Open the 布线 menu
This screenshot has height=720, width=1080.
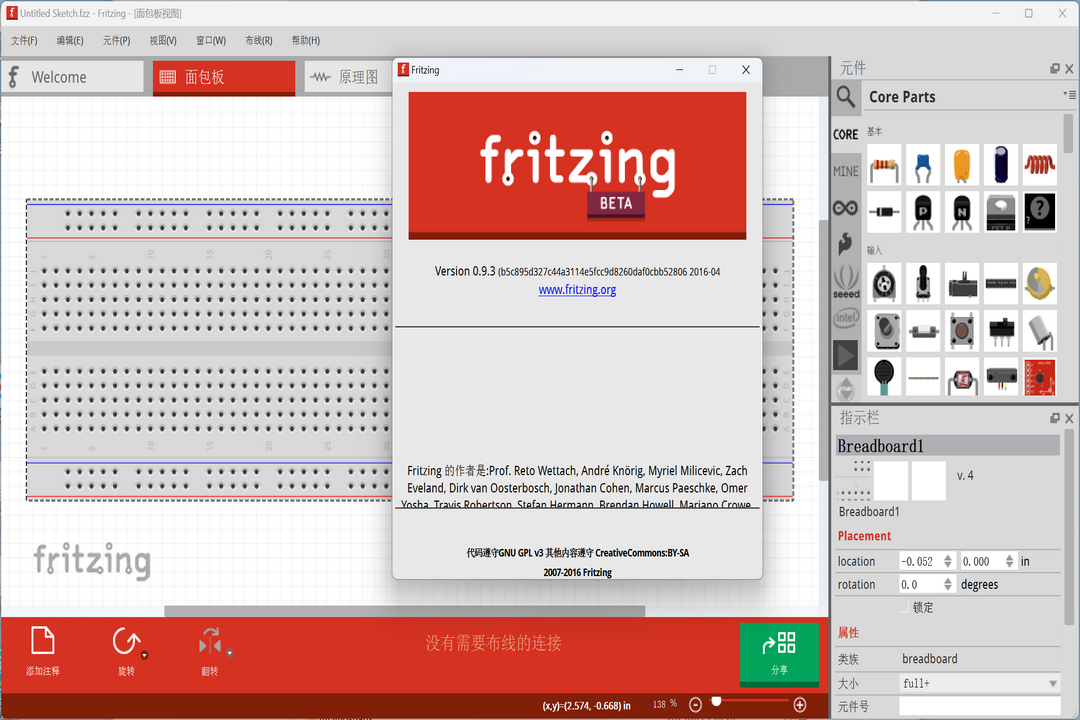[x=257, y=40]
